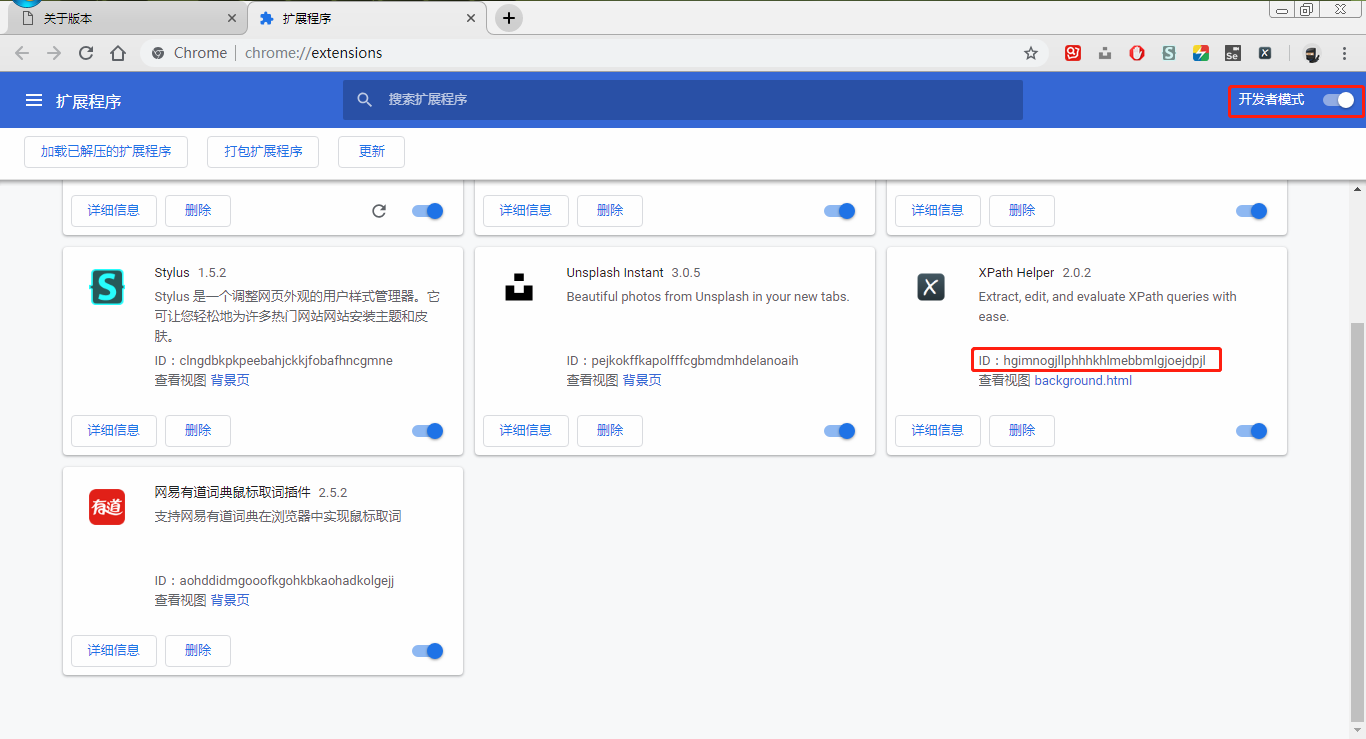This screenshot has width=1366, height=739.
Task: Open Youdao plugin 详细信息
Action: 114,650
